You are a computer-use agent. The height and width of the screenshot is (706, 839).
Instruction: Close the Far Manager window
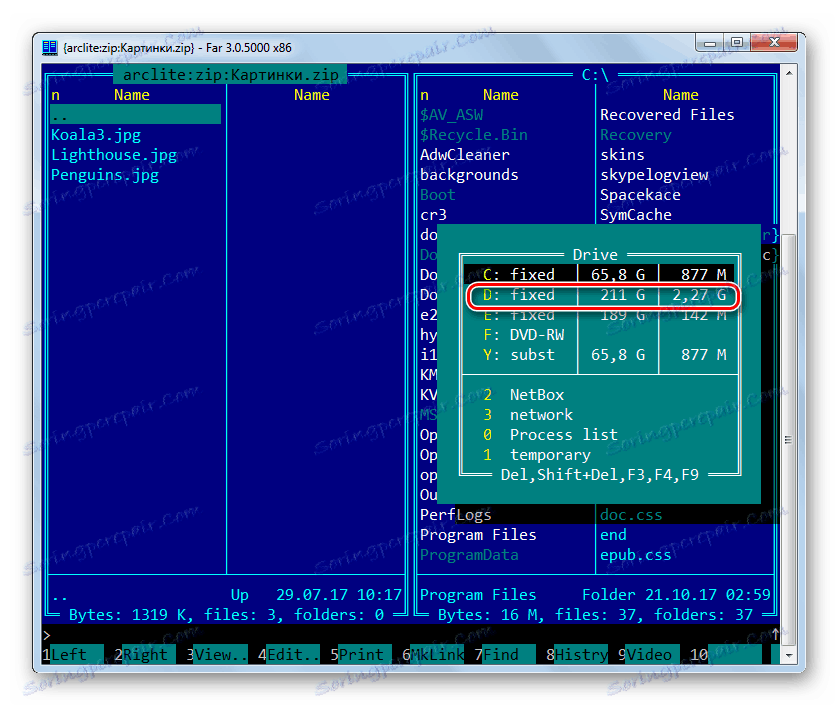[x=774, y=42]
